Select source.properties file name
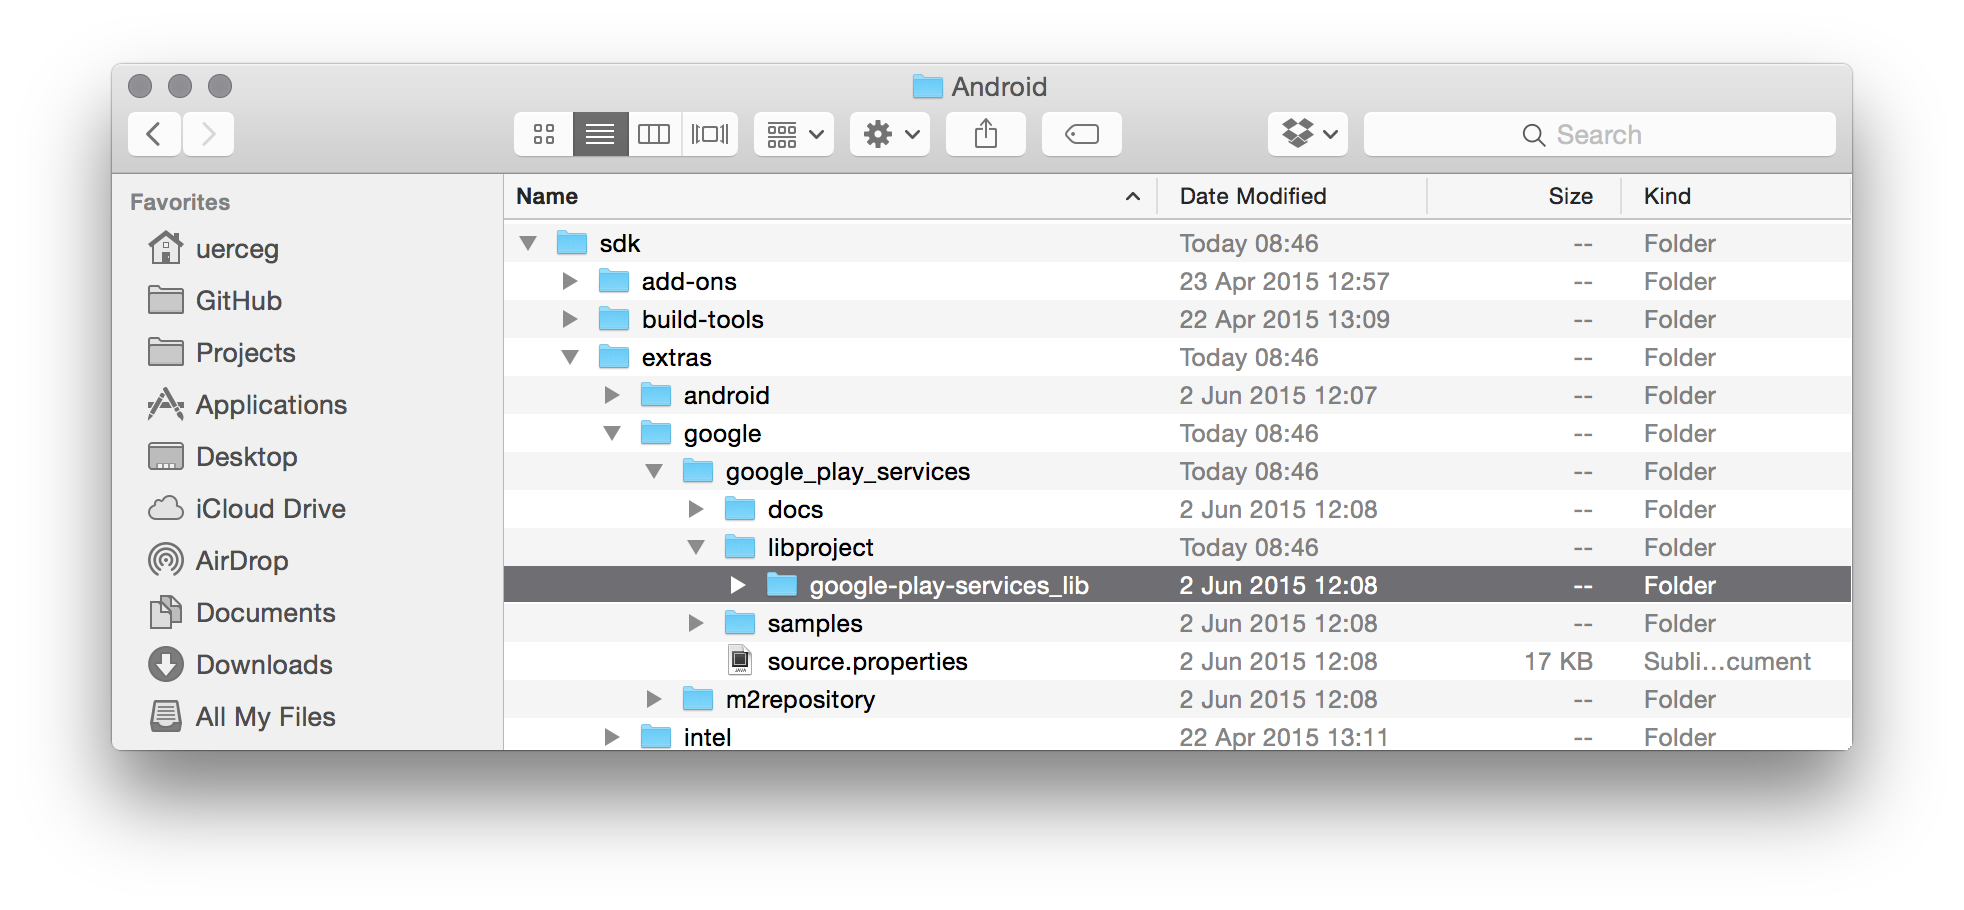Image resolution: width=1964 pixels, height=910 pixels. tap(867, 661)
